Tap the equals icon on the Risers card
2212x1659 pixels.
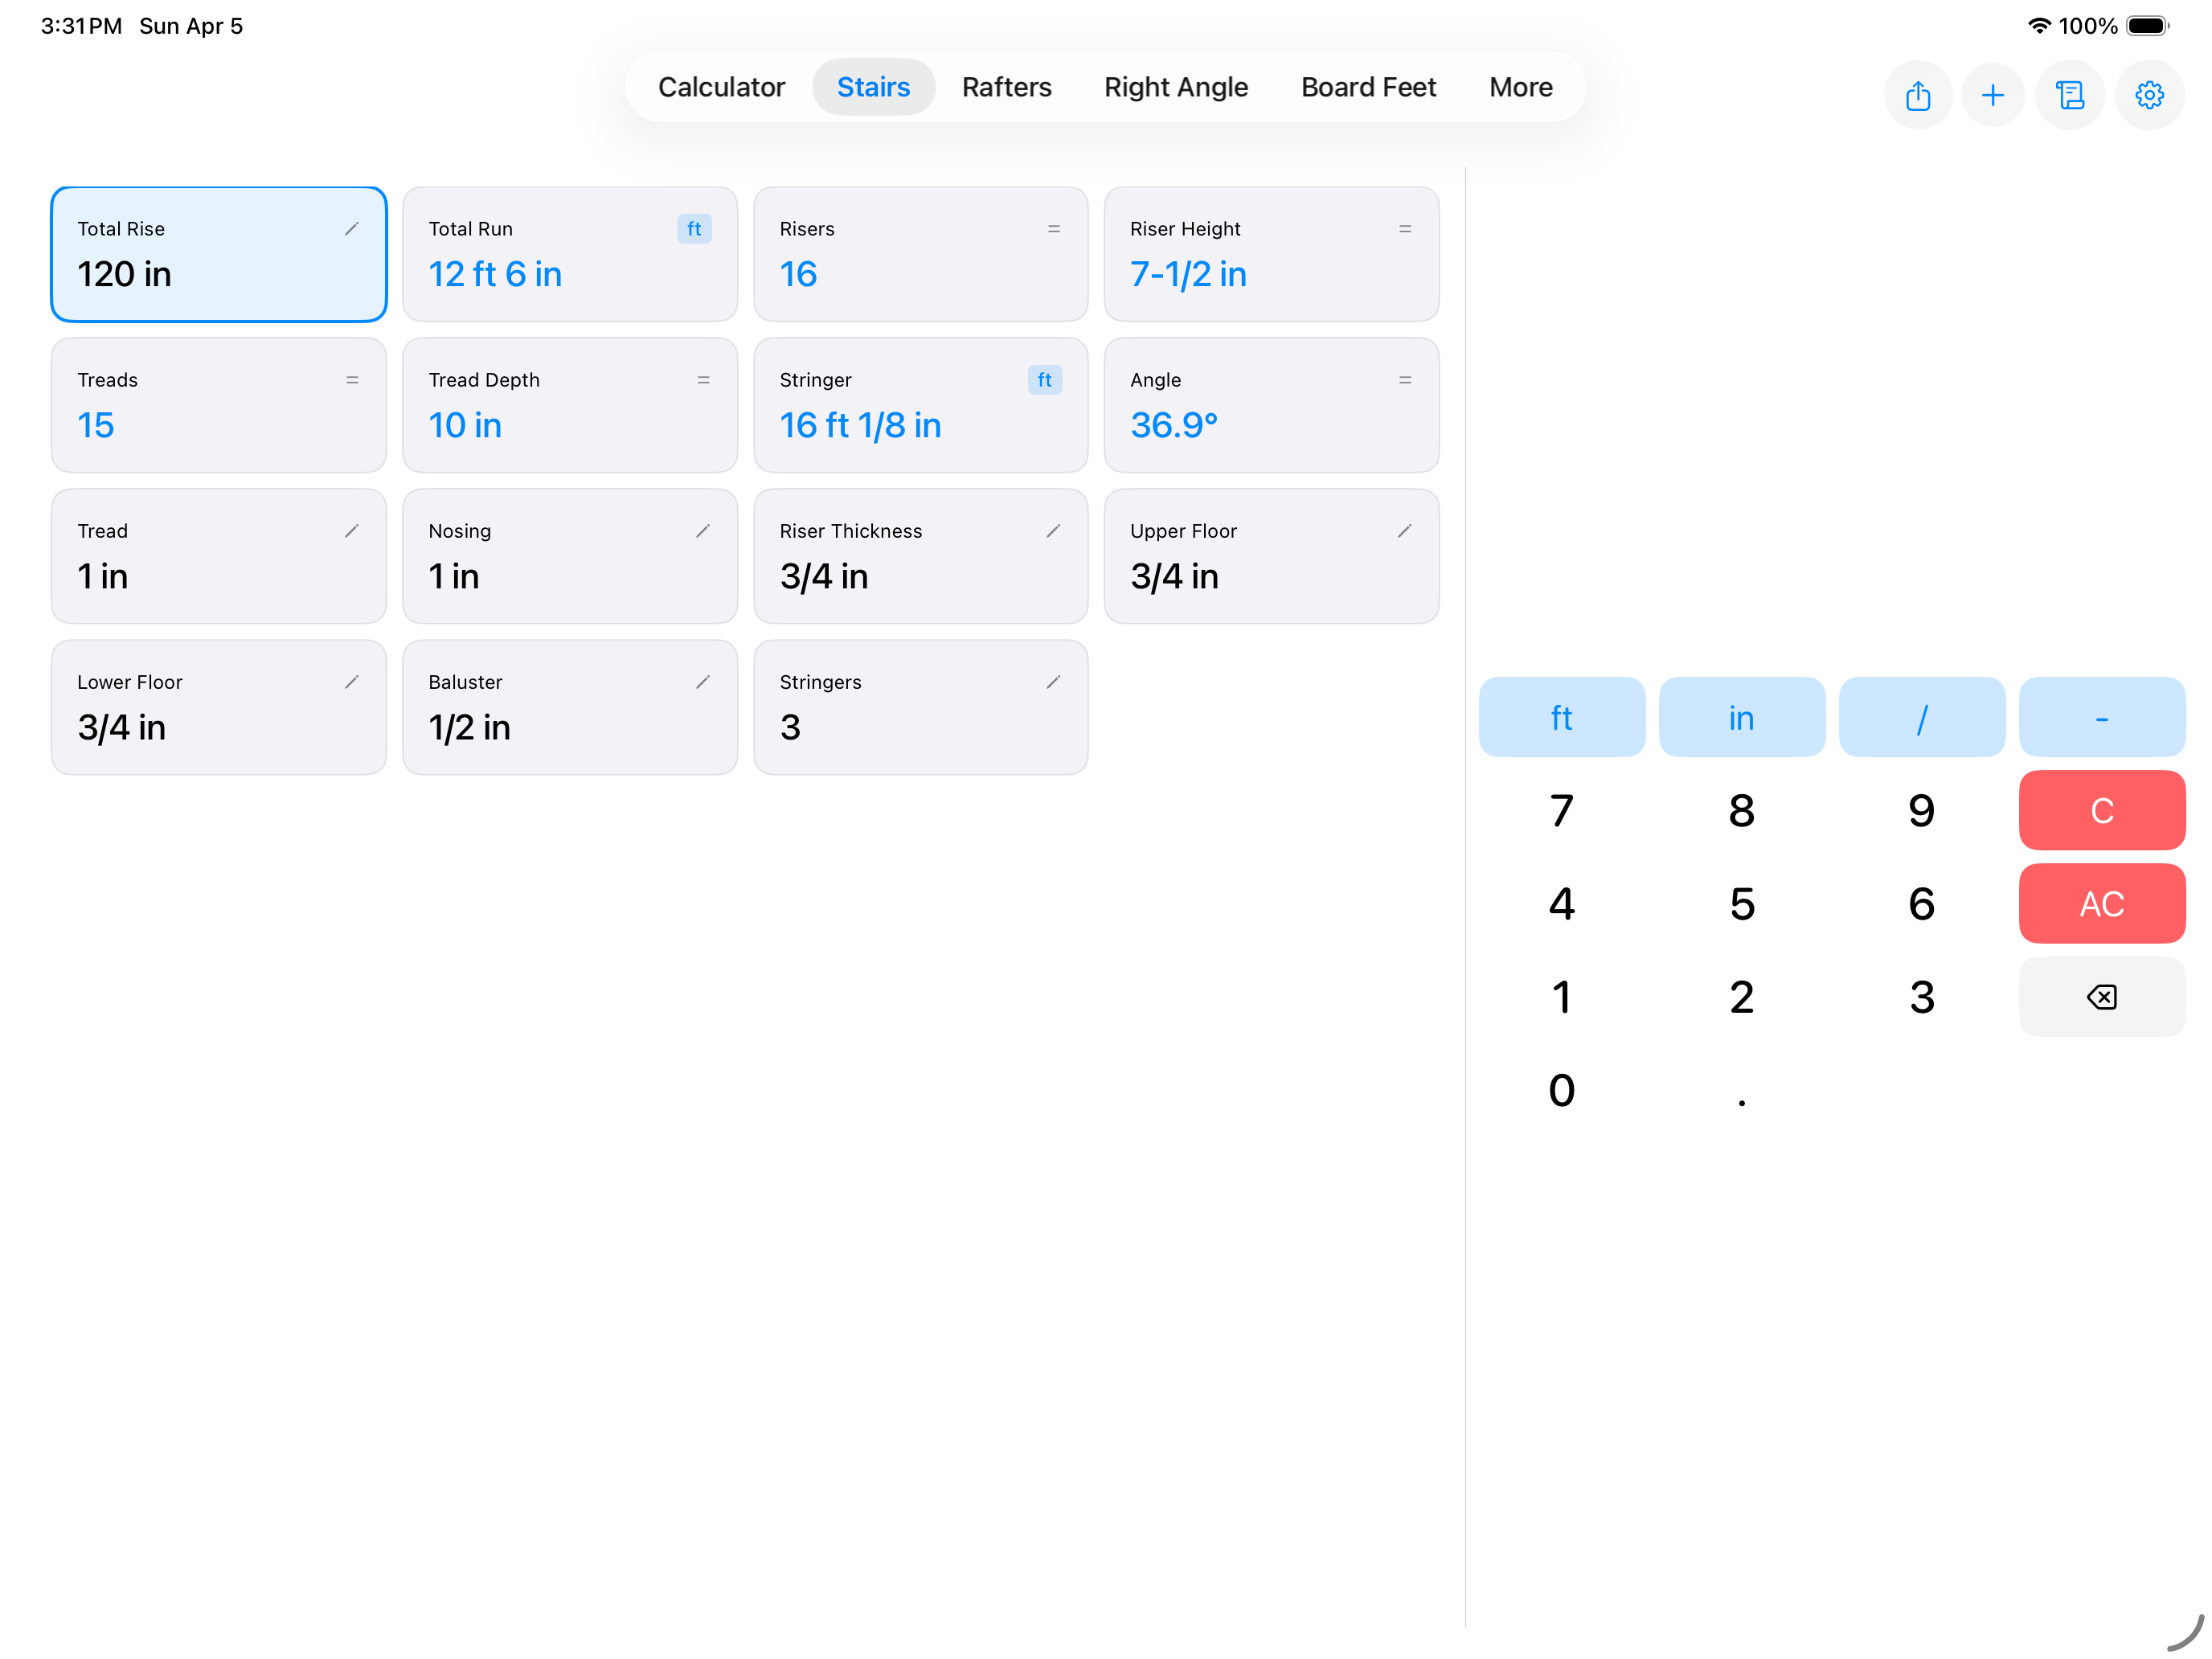point(1054,229)
